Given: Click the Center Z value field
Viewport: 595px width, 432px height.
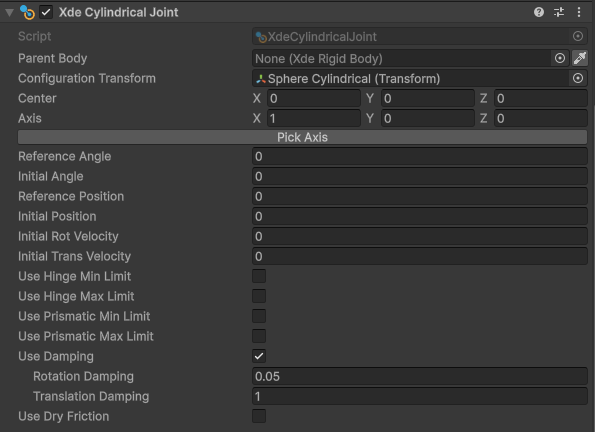Looking at the screenshot, I should [541, 98].
